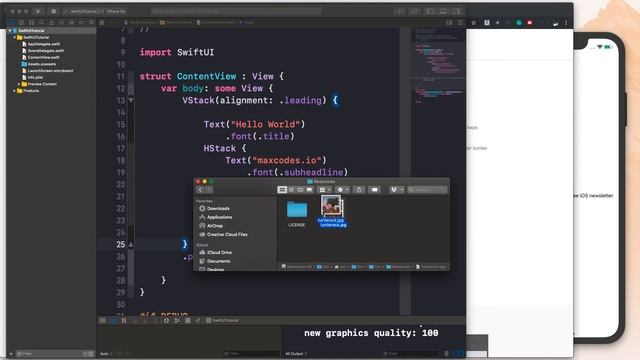Open the report navigator icon
Image resolution: width=640 pixels, height=360 pixels.
91,22
